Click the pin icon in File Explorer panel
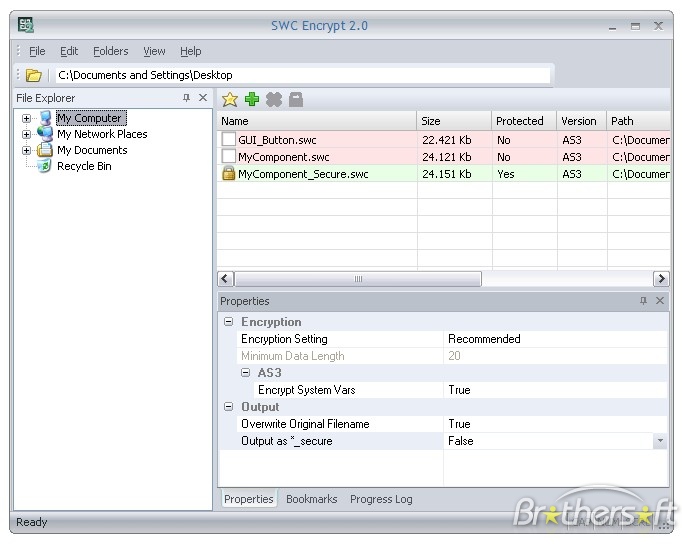Viewport: 682px width, 544px height. pyautogui.click(x=186, y=98)
